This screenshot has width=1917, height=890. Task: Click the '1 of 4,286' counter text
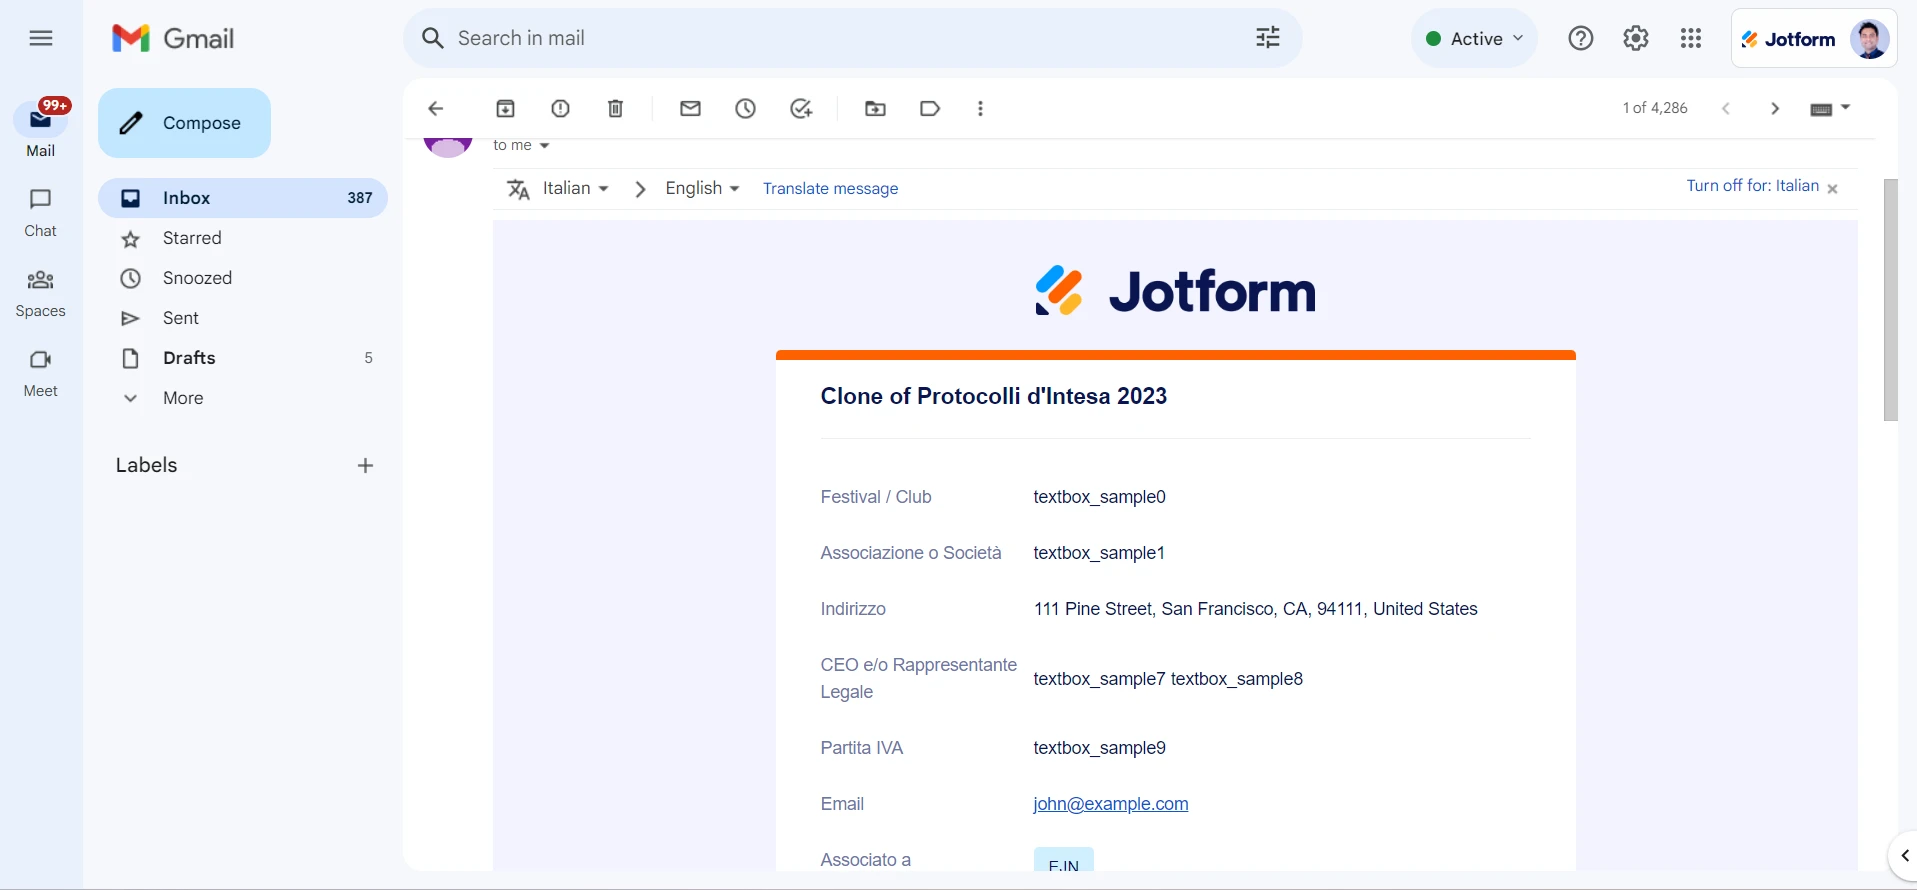coord(1655,108)
